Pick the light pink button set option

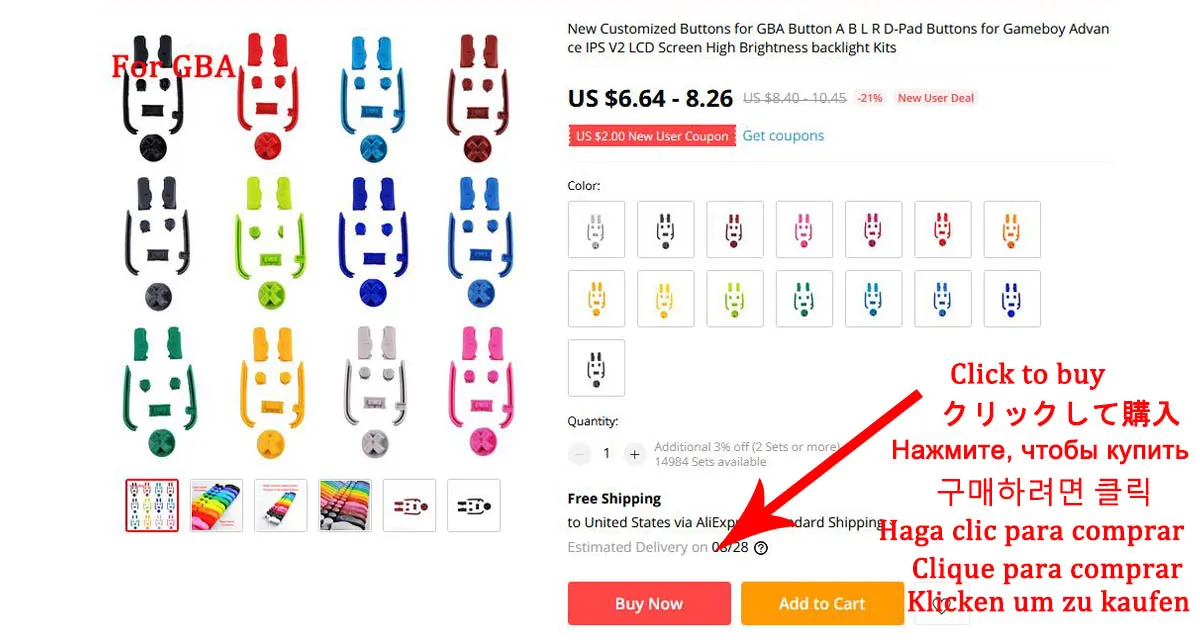coord(804,230)
